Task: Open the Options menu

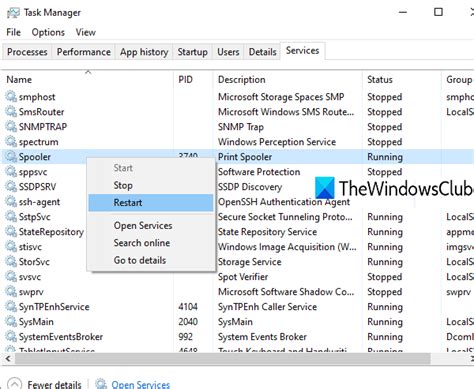Action: pos(48,32)
